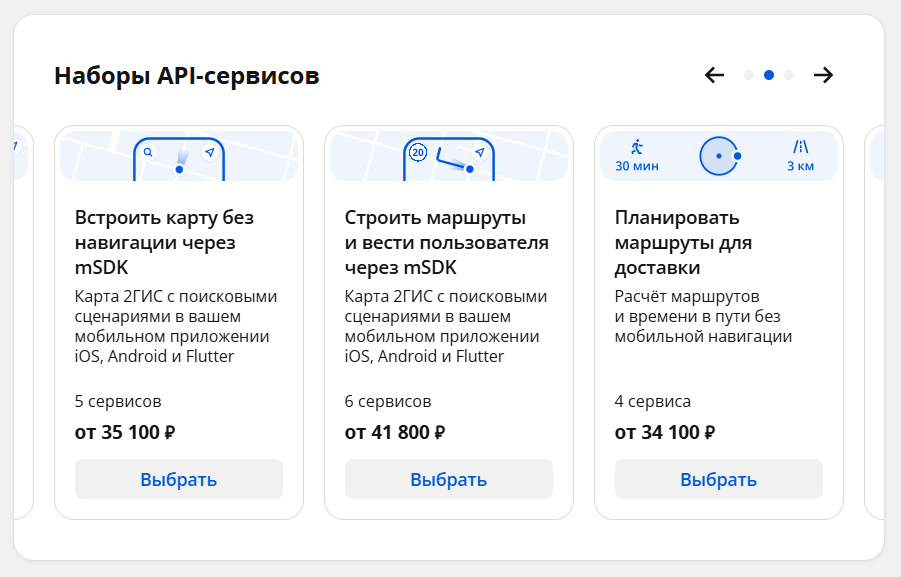Select the first carousel pagination dot

[749, 75]
